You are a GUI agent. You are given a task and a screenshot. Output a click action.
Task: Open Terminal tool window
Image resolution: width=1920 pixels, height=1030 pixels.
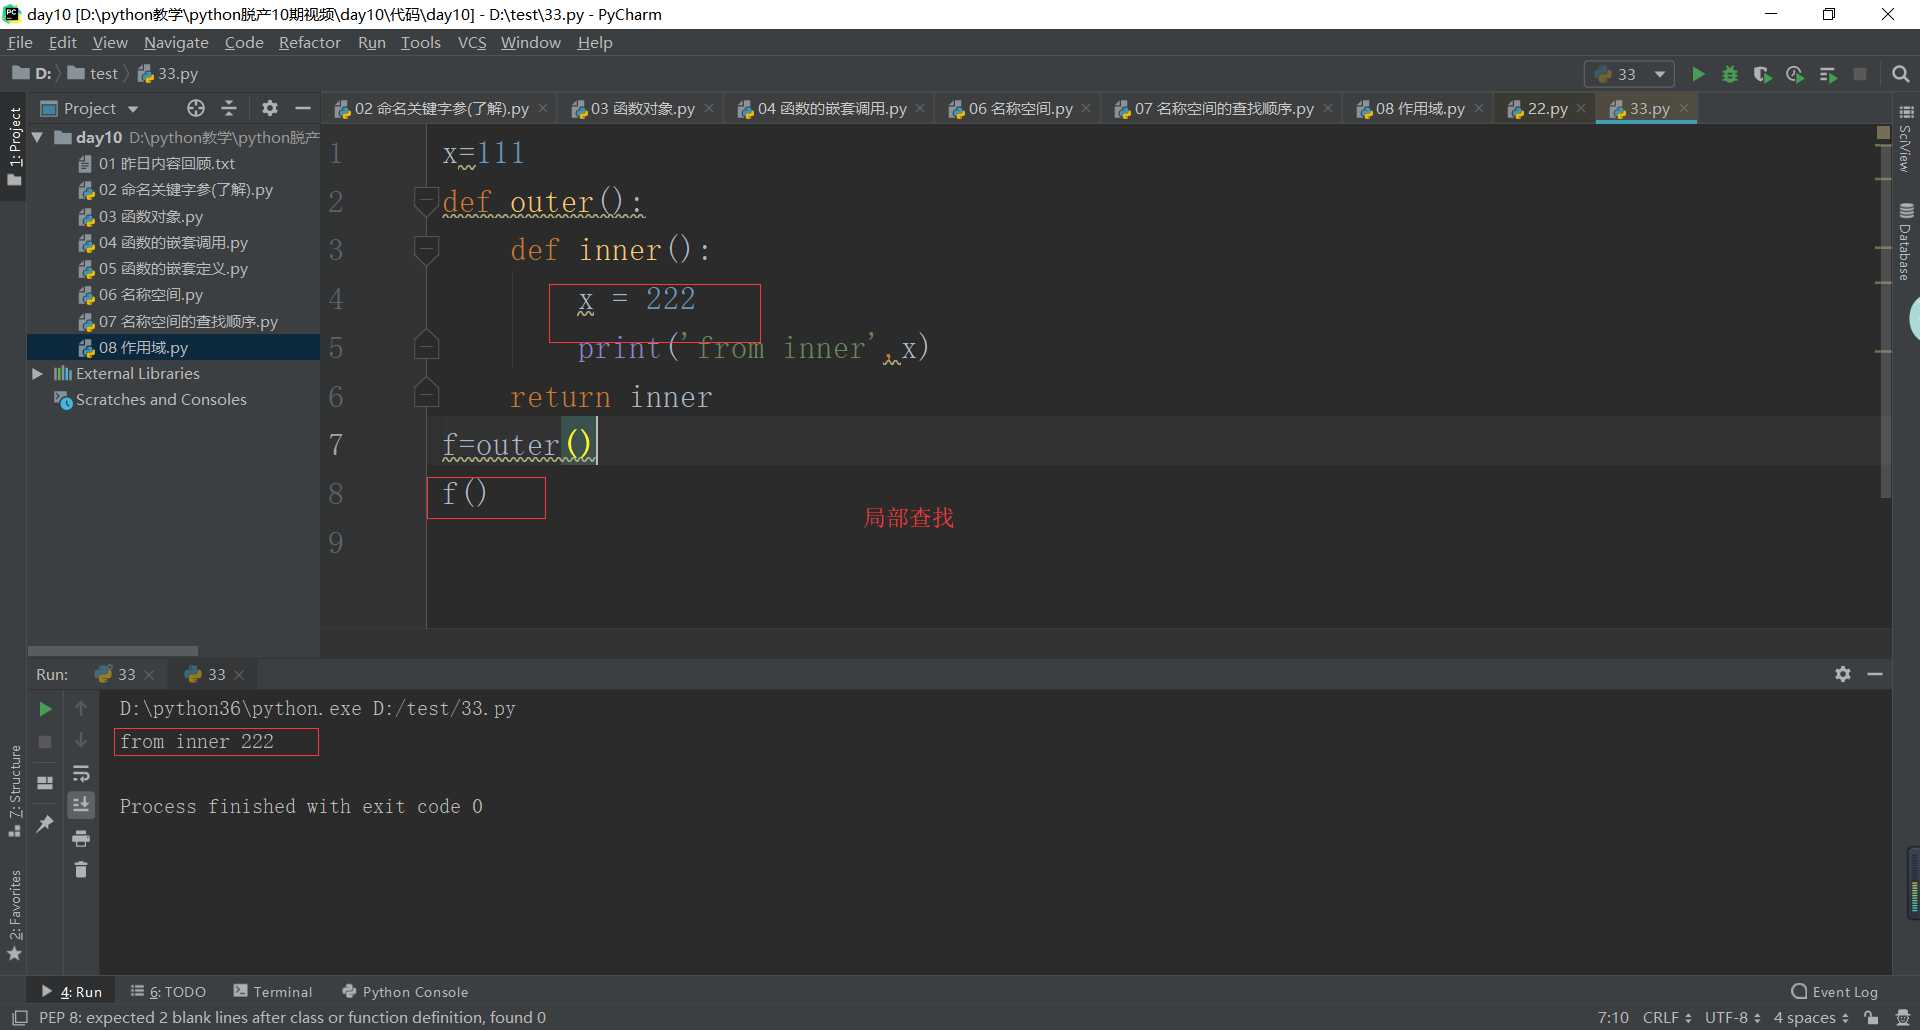click(x=272, y=992)
